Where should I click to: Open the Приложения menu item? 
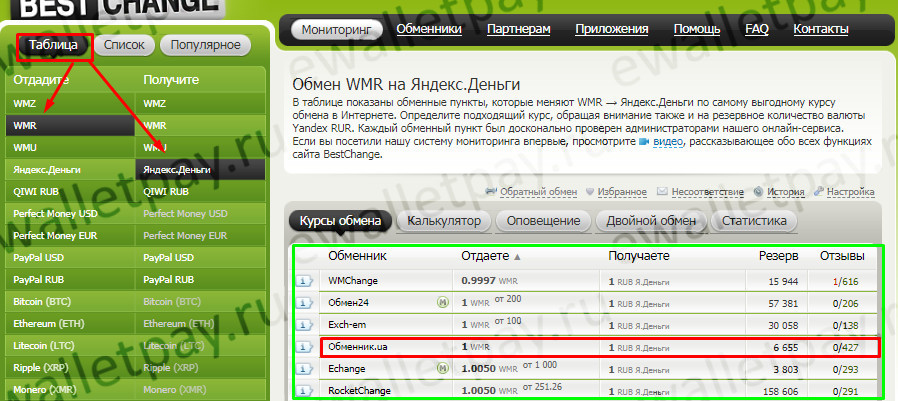(612, 29)
